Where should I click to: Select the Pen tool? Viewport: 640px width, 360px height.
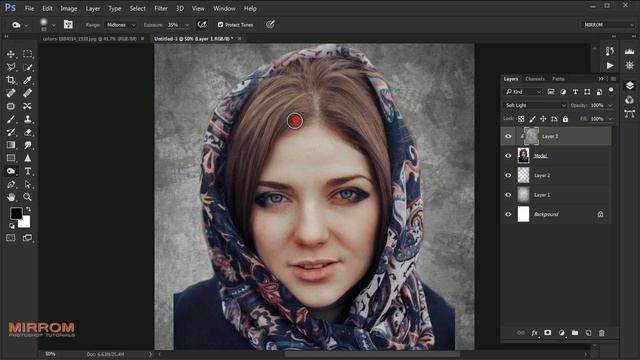[11, 184]
